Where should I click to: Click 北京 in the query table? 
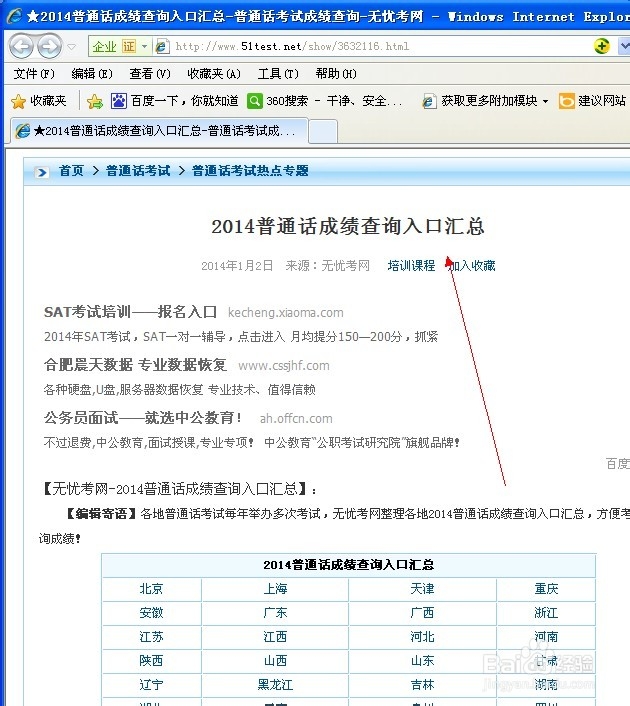coord(151,588)
